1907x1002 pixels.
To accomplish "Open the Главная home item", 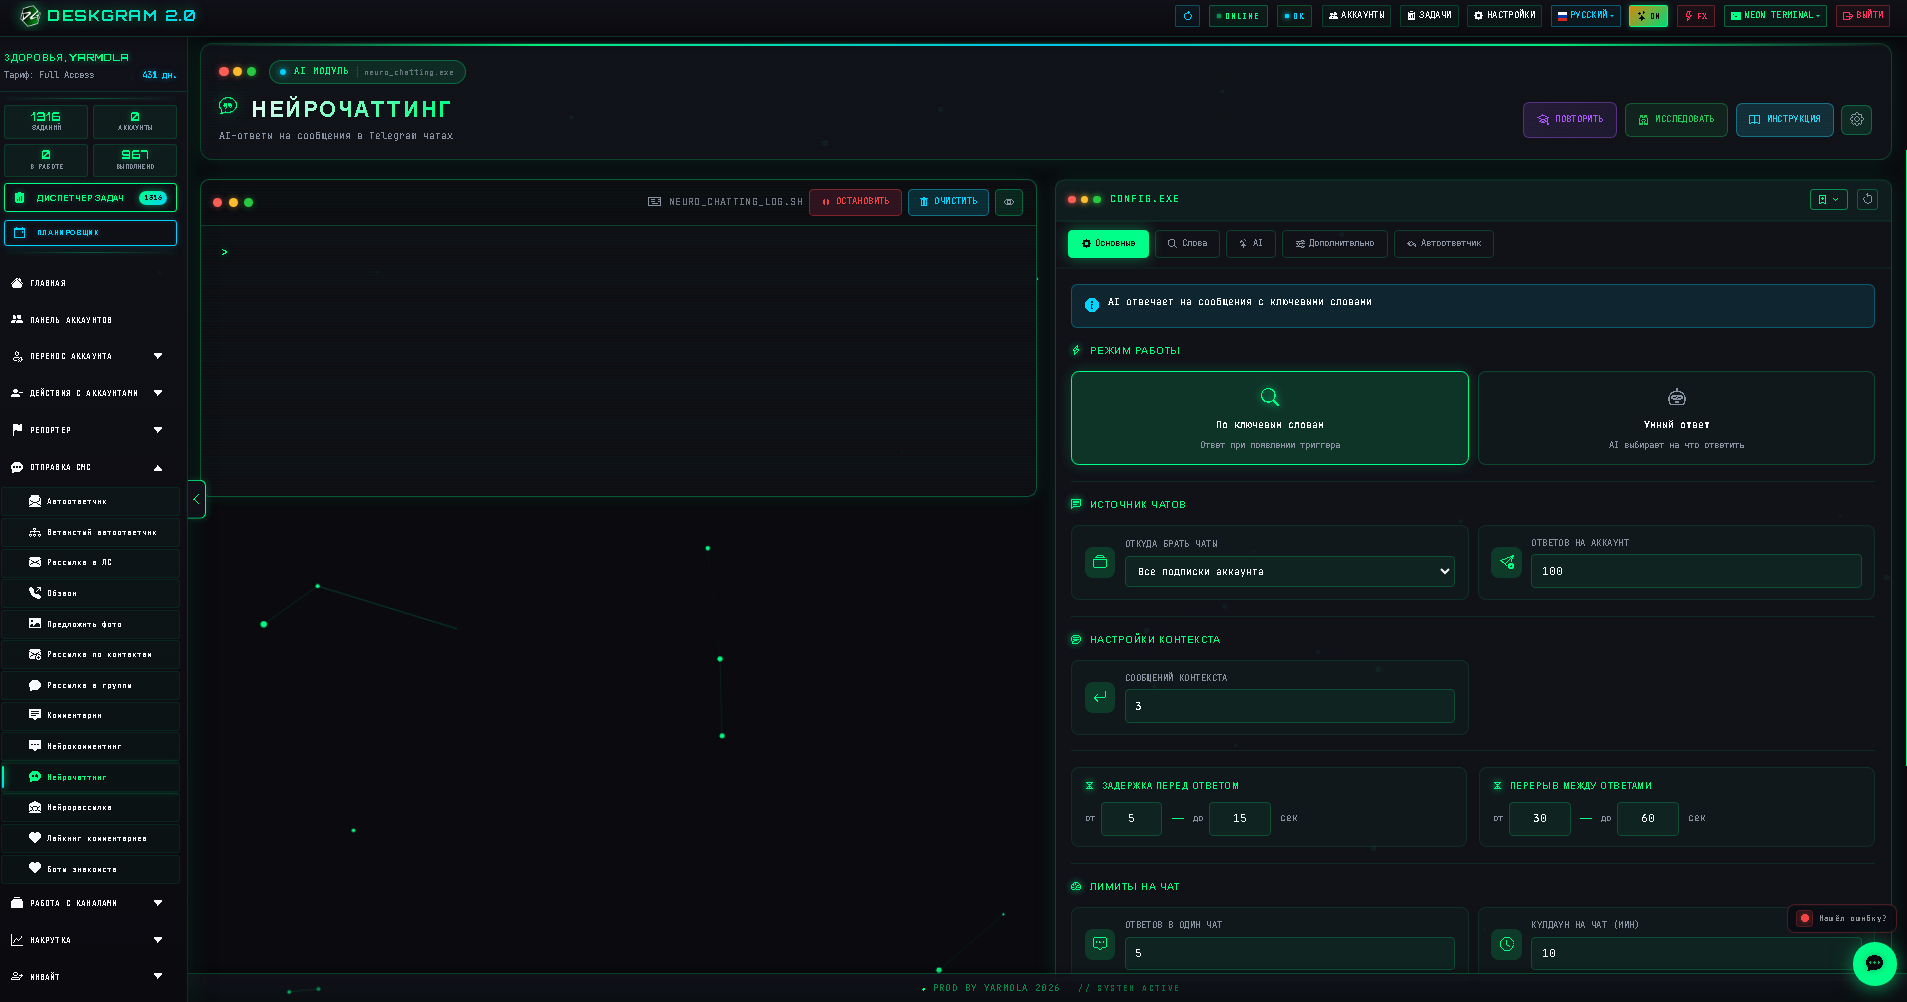I will point(90,283).
